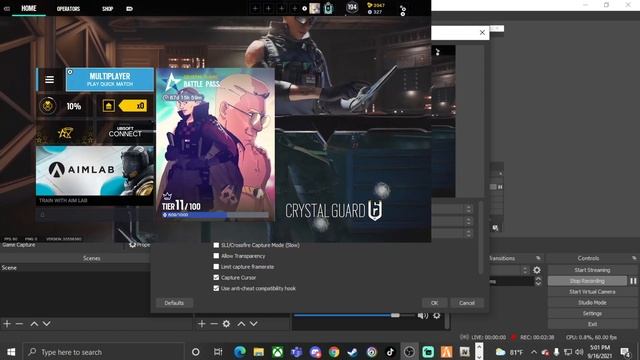Open the battle pass ticket icon tab

coord(129,9)
